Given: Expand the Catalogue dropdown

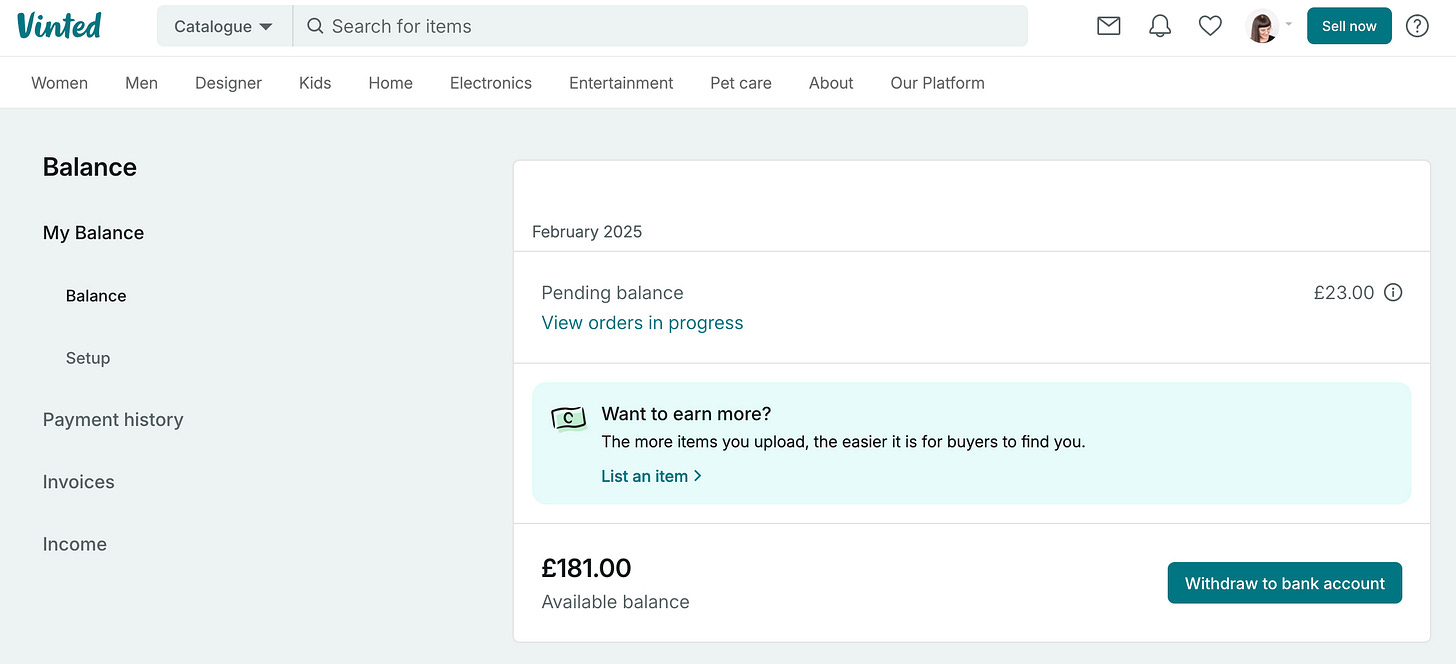Looking at the screenshot, I should (x=224, y=26).
